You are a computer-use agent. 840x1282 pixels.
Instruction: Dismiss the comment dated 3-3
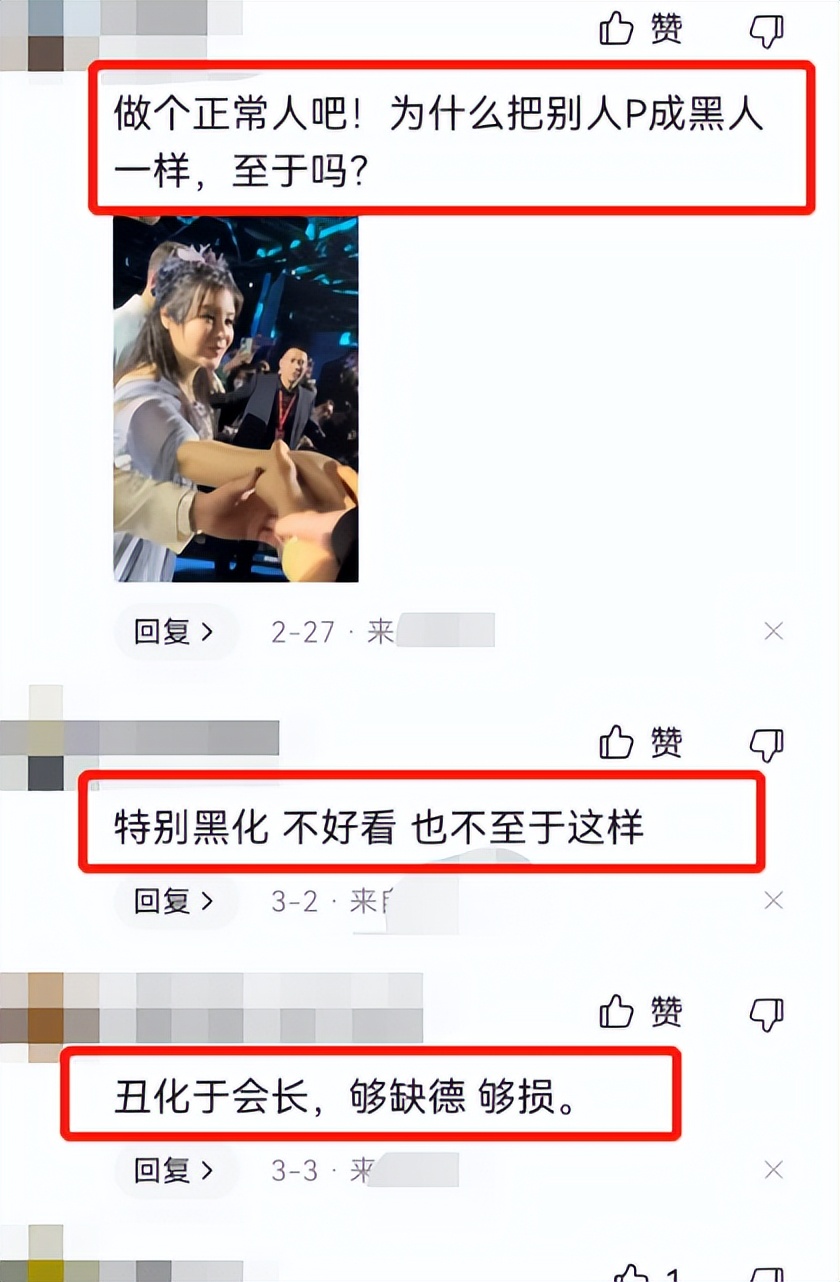[x=773, y=1169]
